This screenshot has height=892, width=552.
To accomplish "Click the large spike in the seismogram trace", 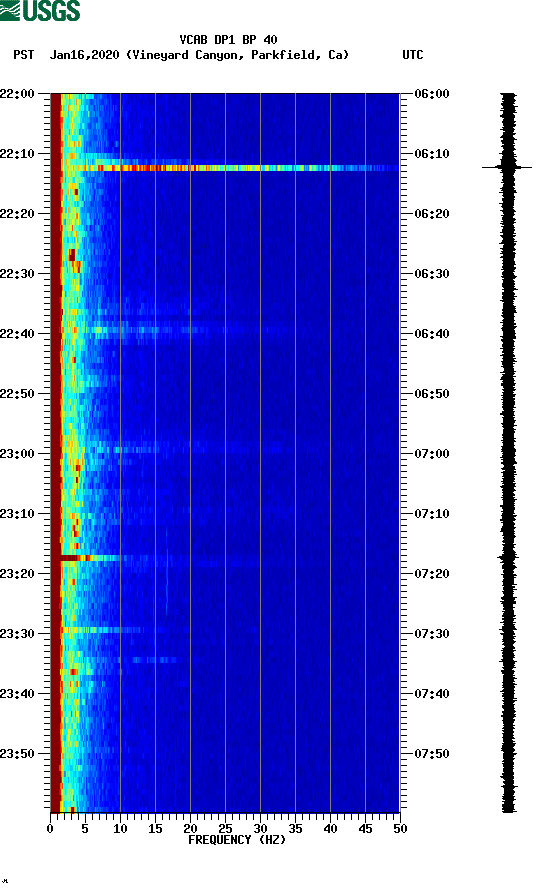I will coord(507,167).
